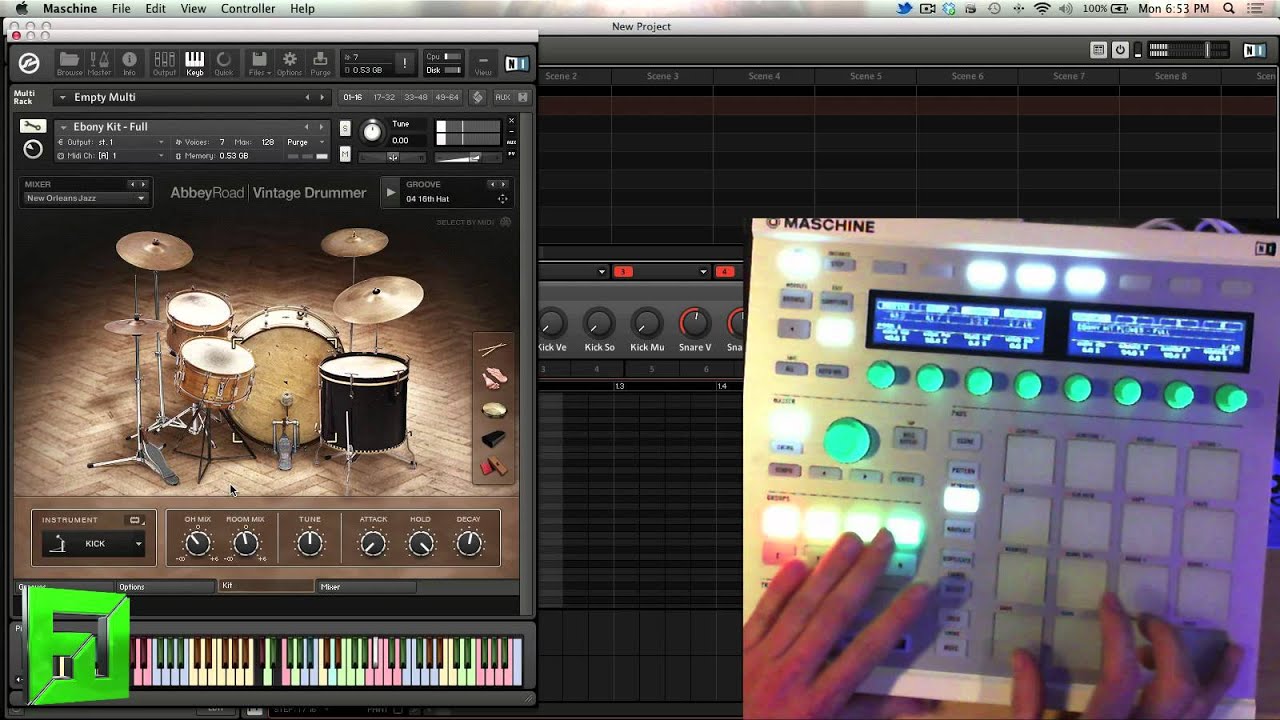Open macOS Spotlight search

(x=1229, y=9)
